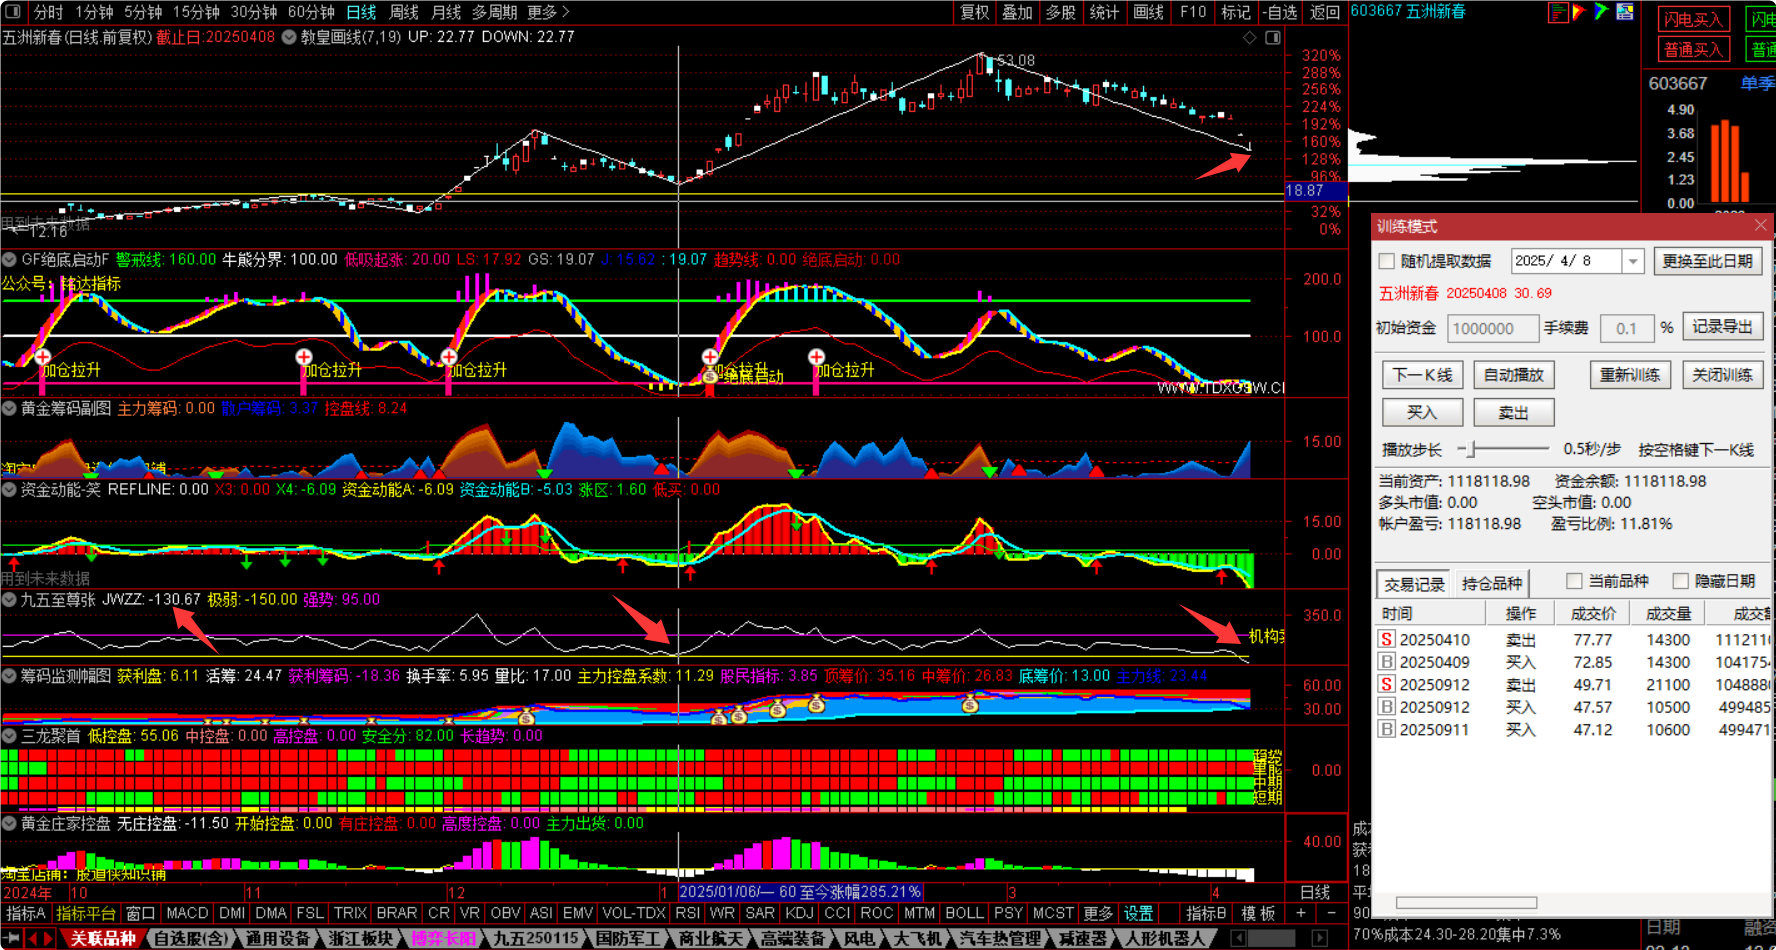
Task: Tick the 隐藏日期 checkbox
Action: coord(1680,581)
